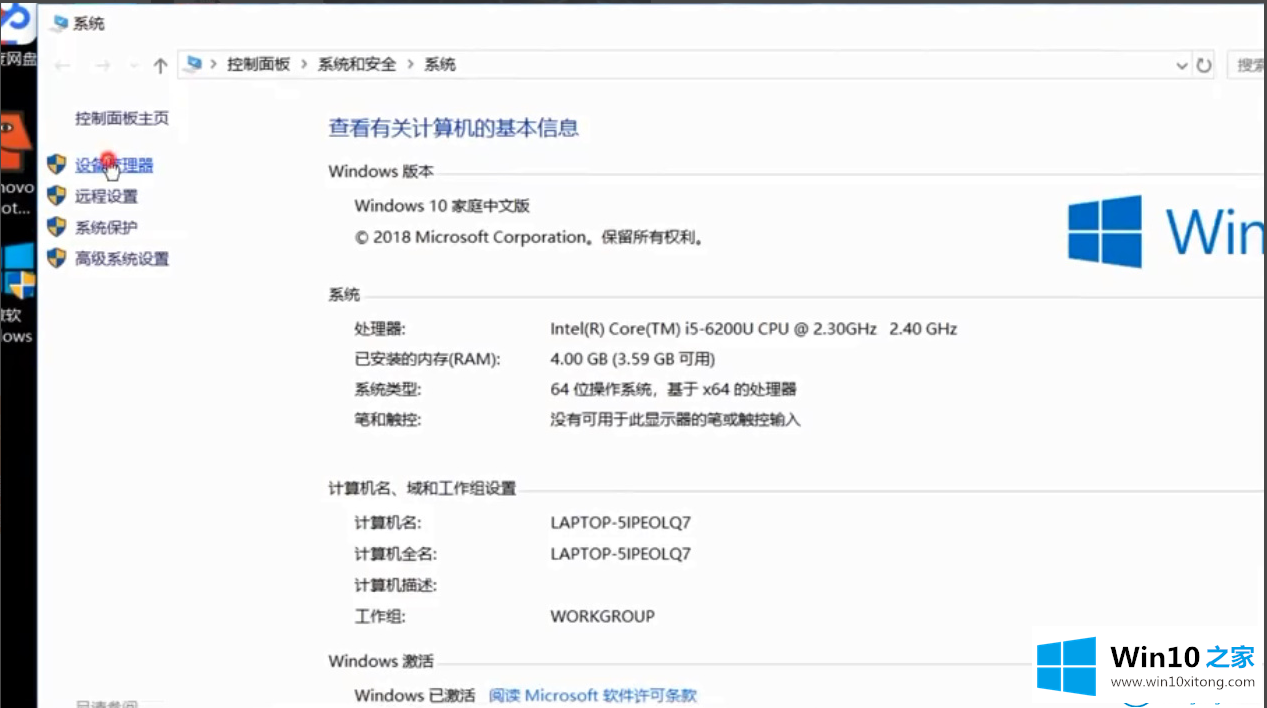
Task: Open System protection (系统保护) link
Action: 106,227
